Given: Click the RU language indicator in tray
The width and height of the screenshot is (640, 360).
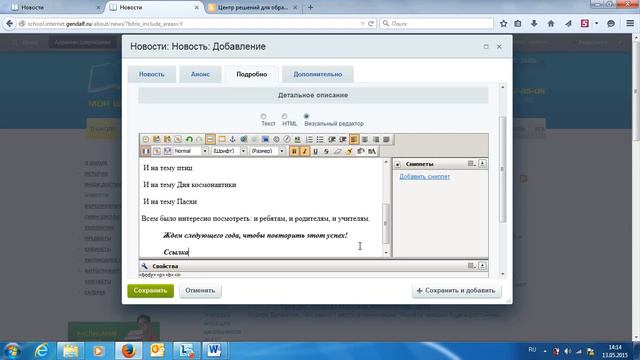Looking at the screenshot, I should (532, 350).
